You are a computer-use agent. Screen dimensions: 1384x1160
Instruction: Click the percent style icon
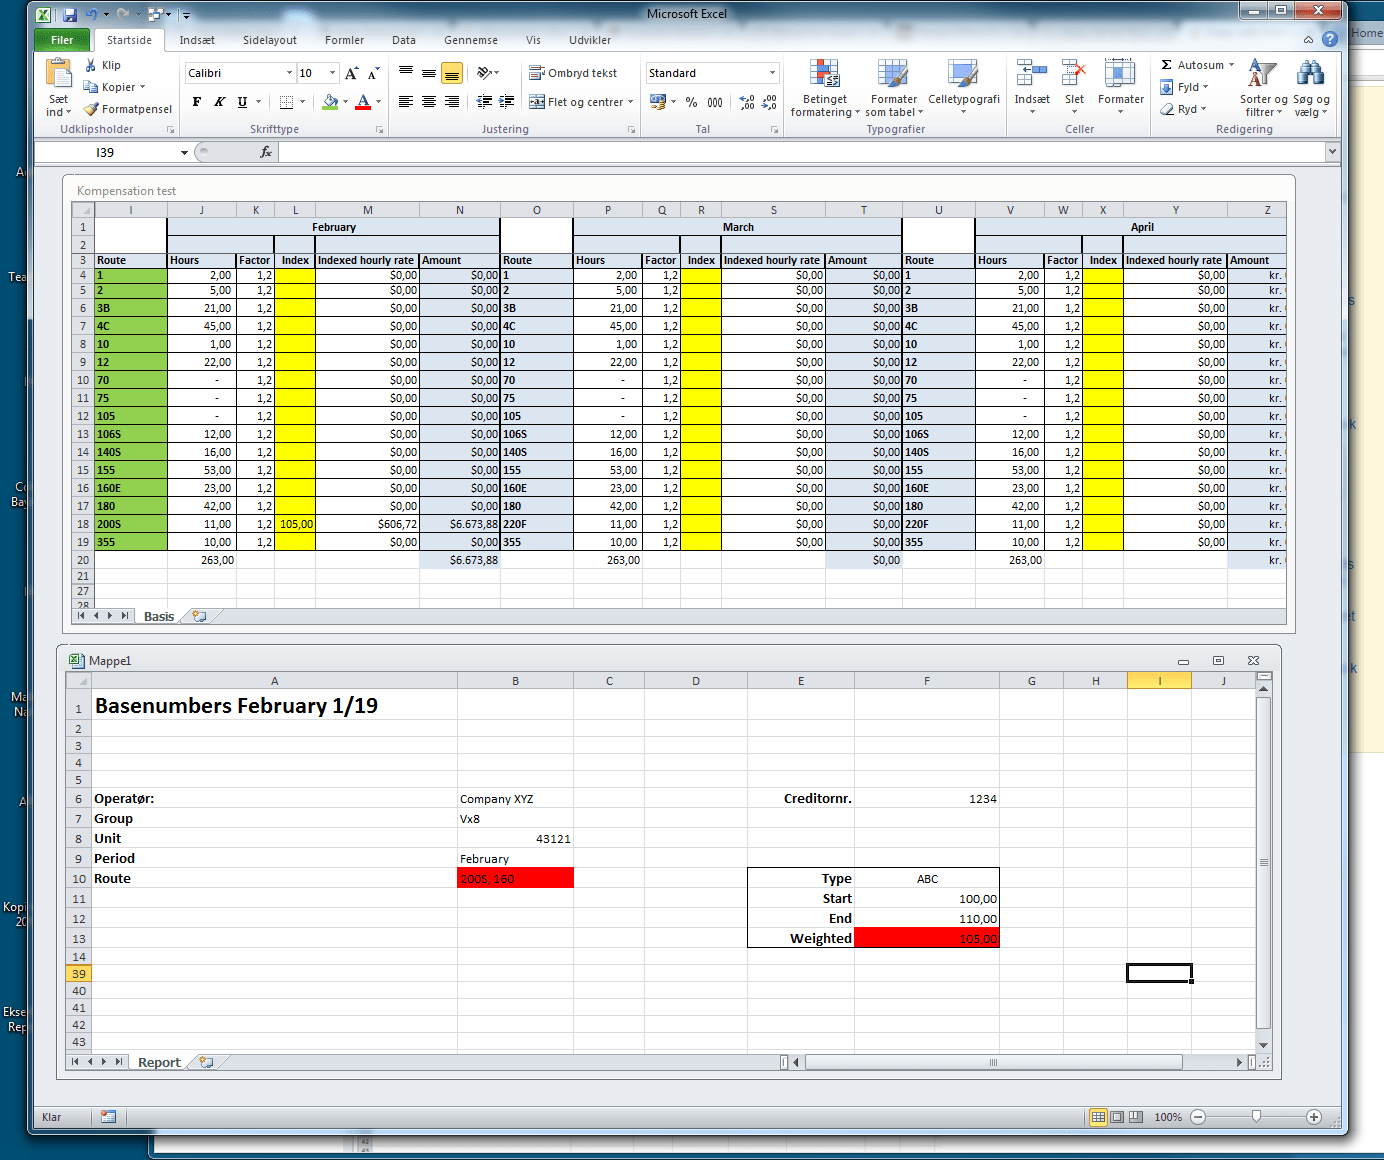pos(691,102)
